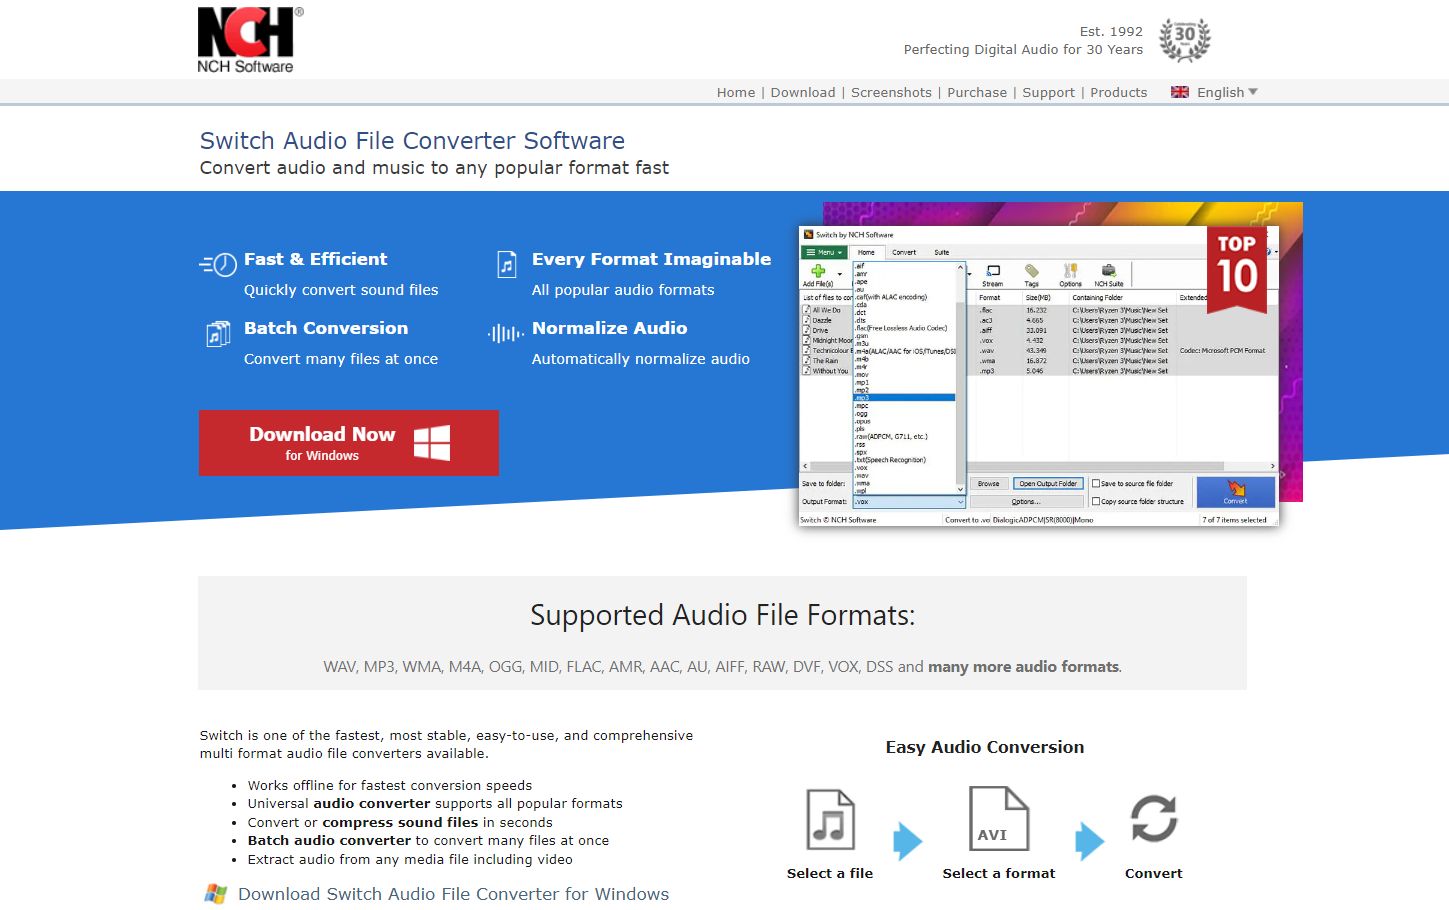Open the green Menu dropdown in Switch
This screenshot has height=910, width=1449.
tap(824, 252)
